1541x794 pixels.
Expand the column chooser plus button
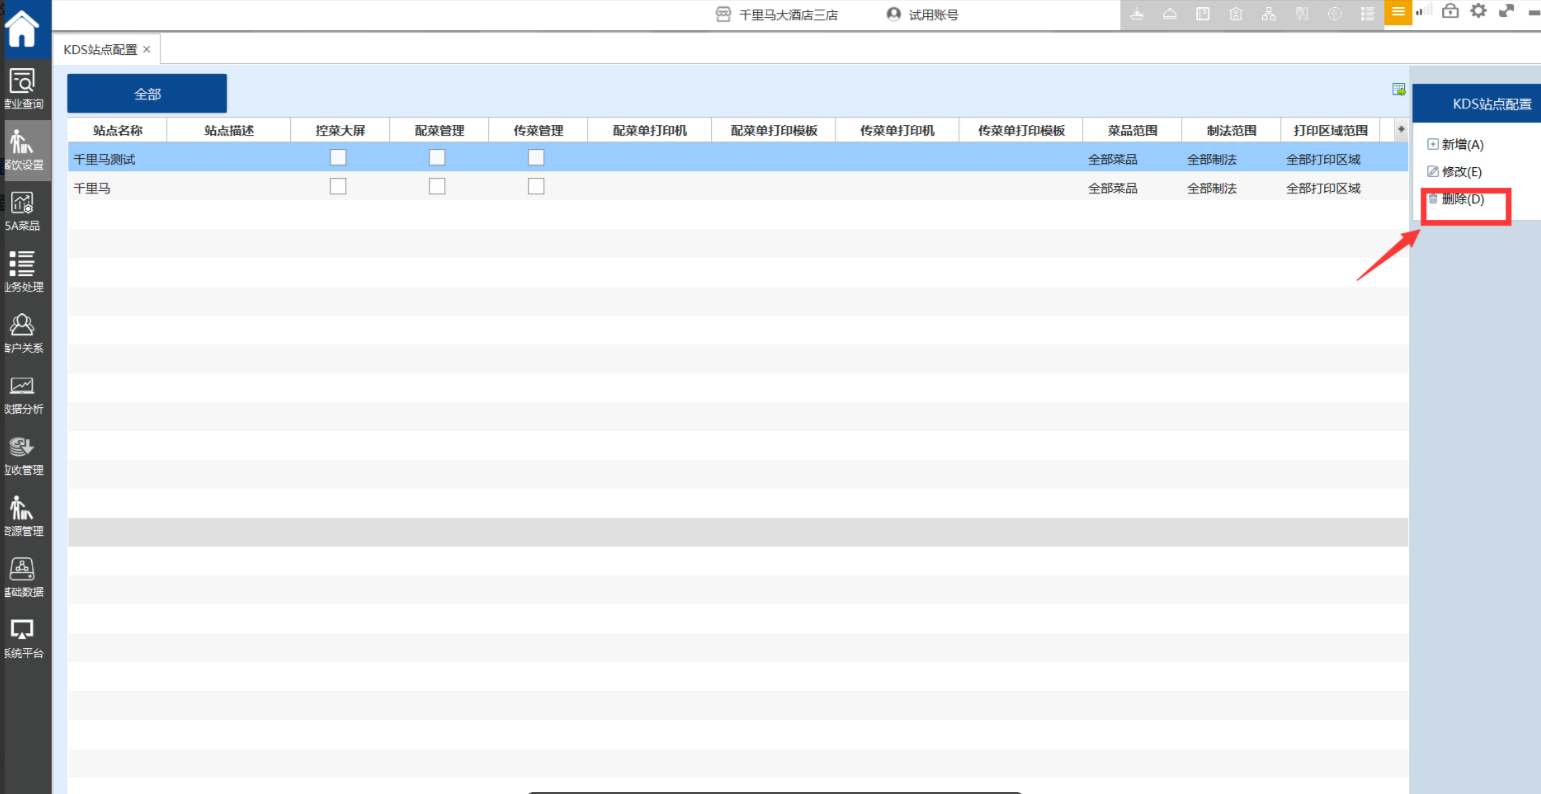(x=1400, y=130)
